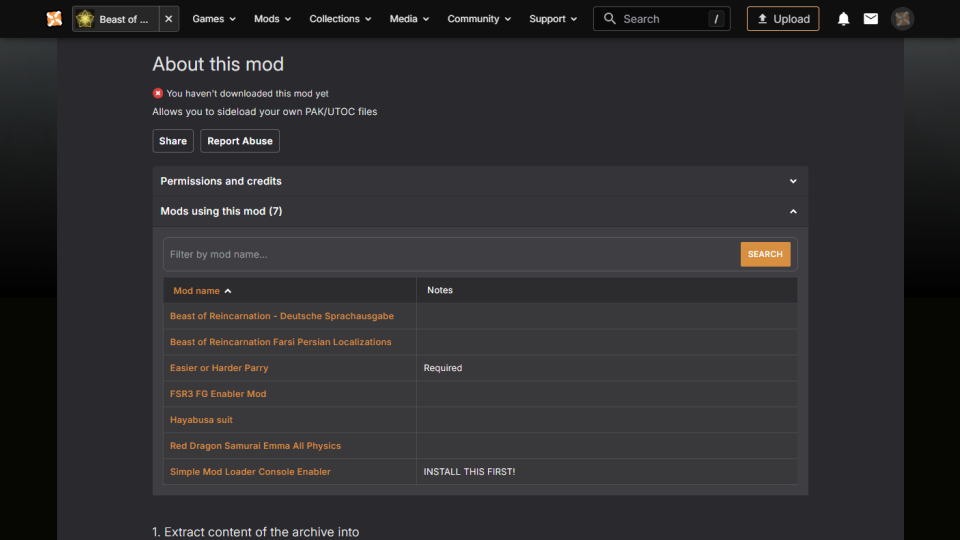Open the user profile avatar
This screenshot has height=540, width=960.
(902, 19)
